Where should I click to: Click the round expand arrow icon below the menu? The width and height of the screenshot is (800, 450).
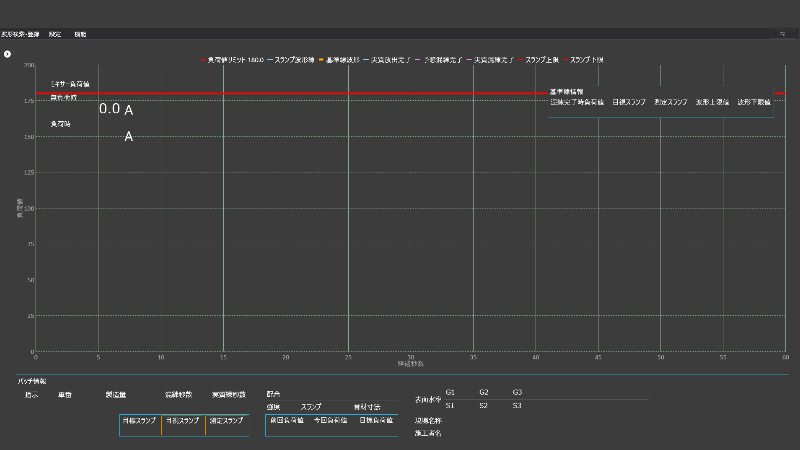pos(7,53)
